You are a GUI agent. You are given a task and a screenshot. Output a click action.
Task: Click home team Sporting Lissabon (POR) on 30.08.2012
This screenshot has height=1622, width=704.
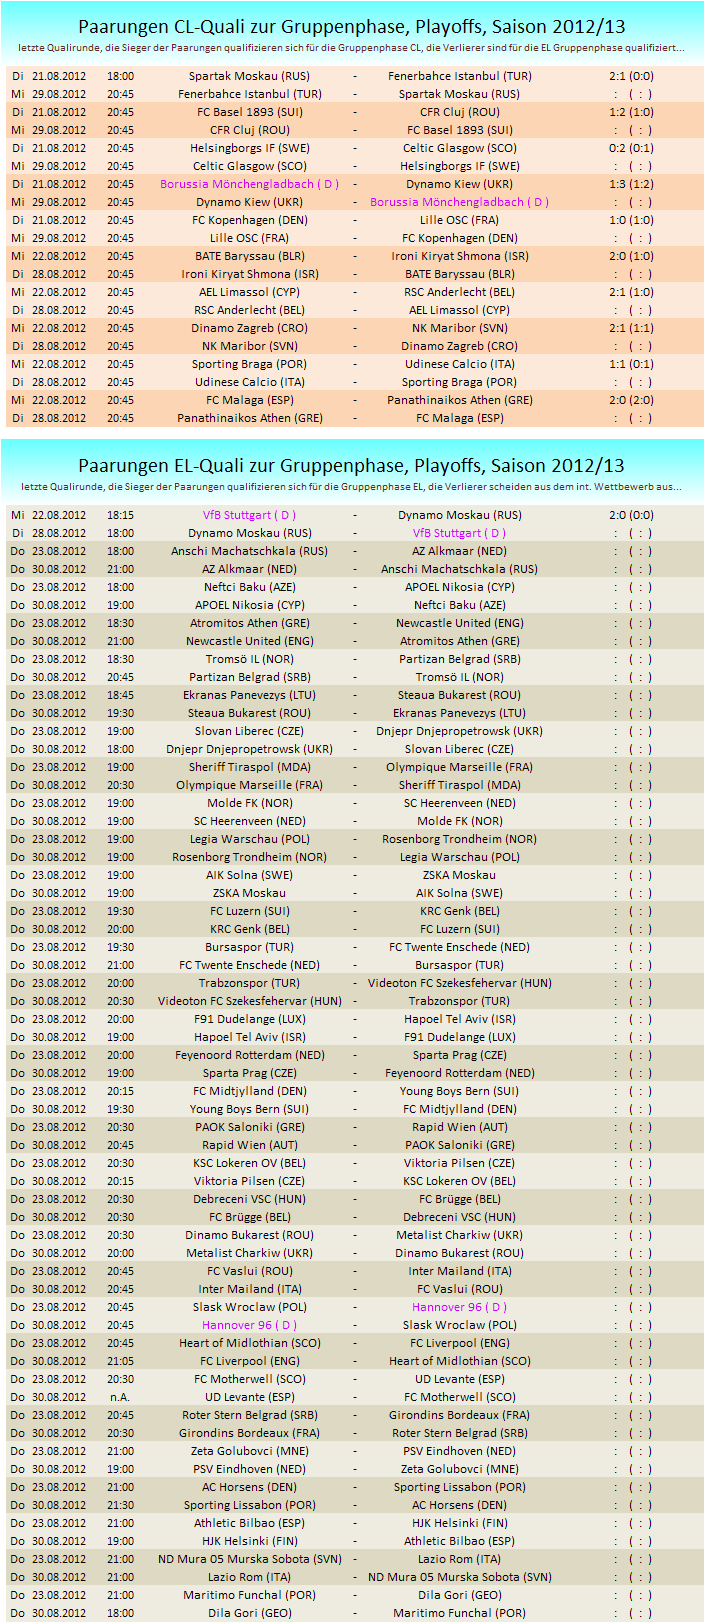[249, 1505]
